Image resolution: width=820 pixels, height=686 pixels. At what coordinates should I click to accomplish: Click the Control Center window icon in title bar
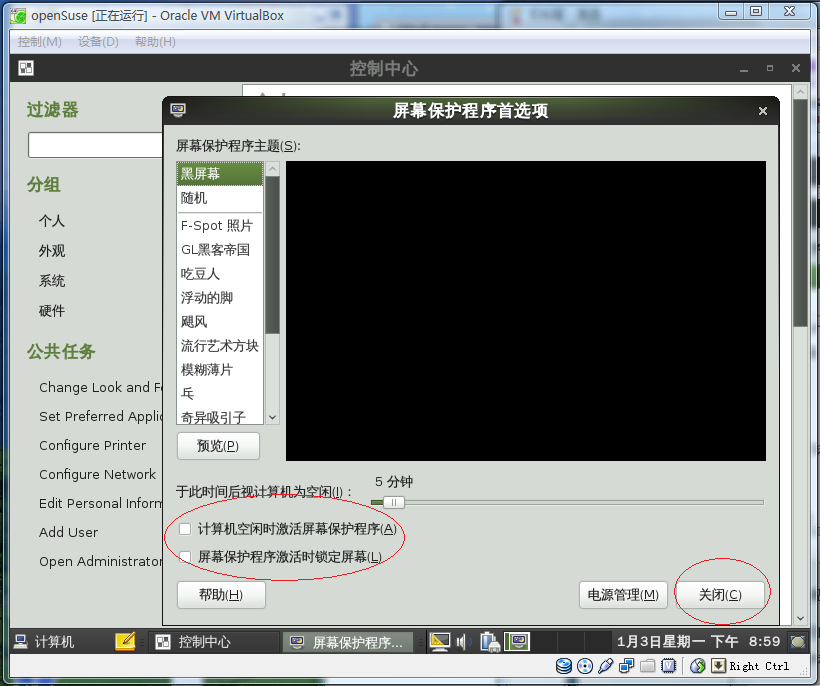pos(26,68)
